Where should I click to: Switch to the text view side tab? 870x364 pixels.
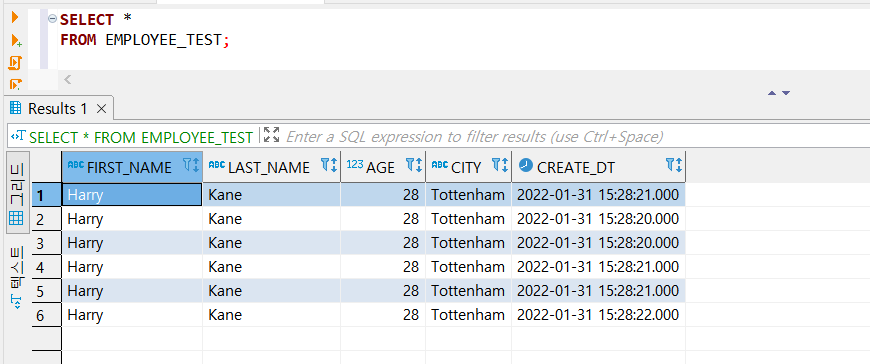[17, 278]
